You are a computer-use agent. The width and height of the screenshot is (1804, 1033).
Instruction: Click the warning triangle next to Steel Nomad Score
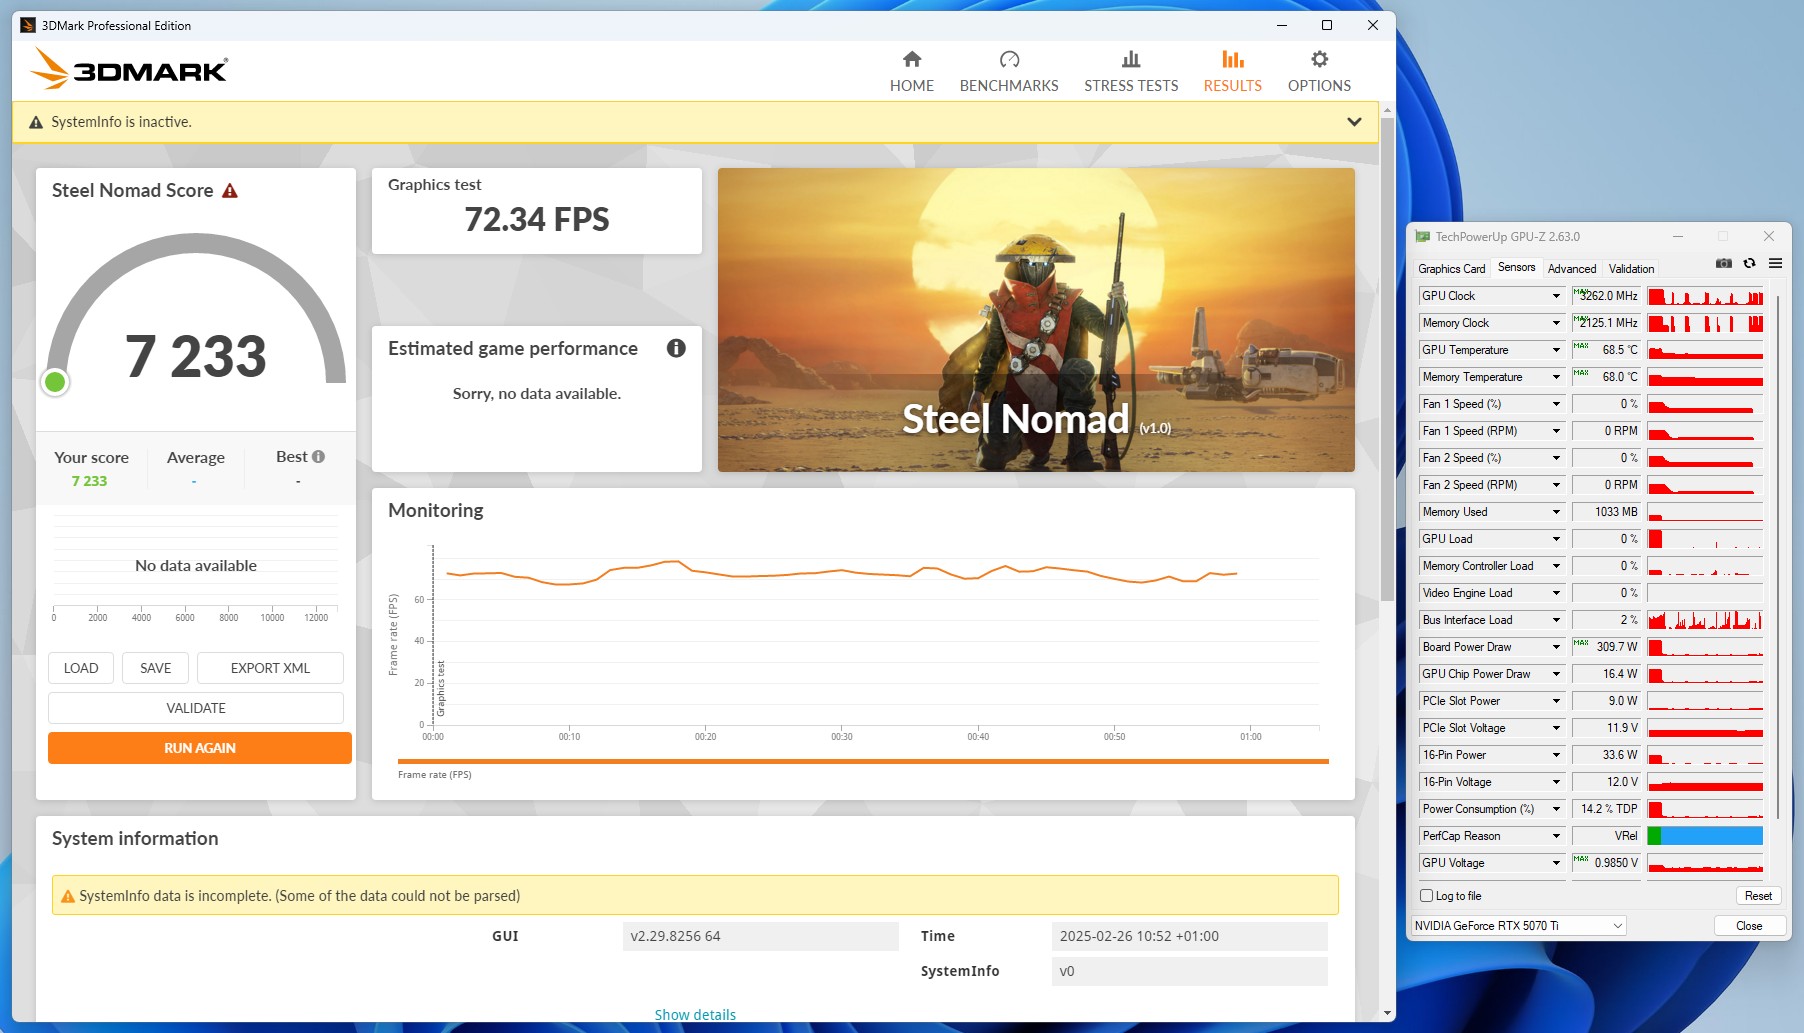(230, 190)
